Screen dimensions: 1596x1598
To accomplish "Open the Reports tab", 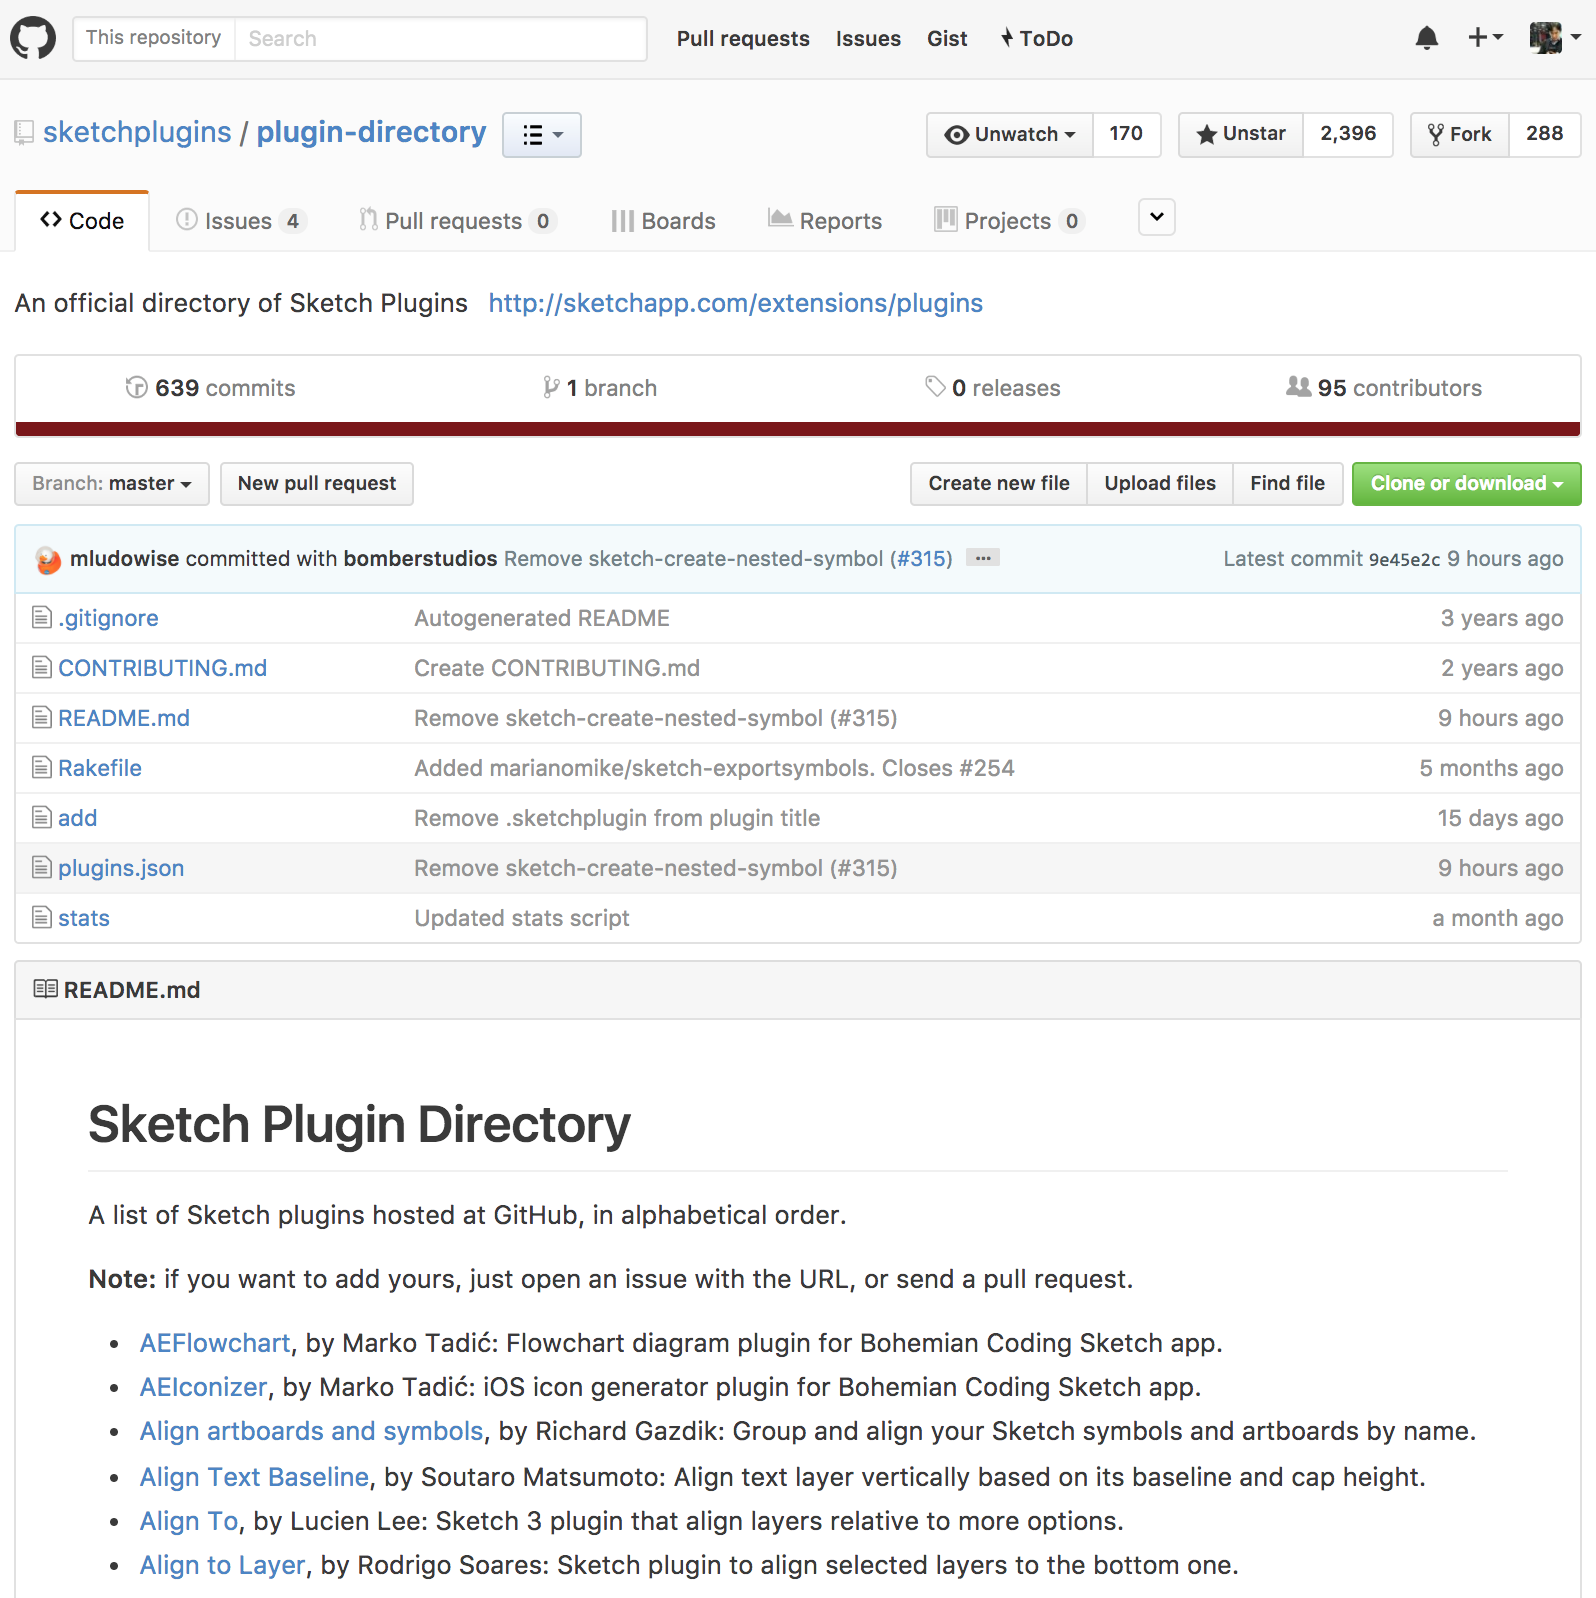I will point(825,221).
